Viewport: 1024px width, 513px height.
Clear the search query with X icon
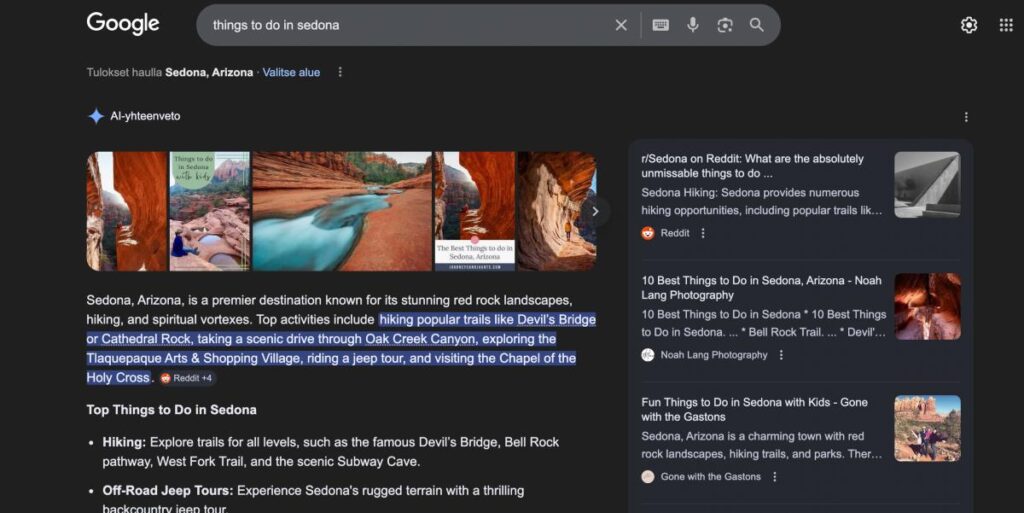click(621, 25)
